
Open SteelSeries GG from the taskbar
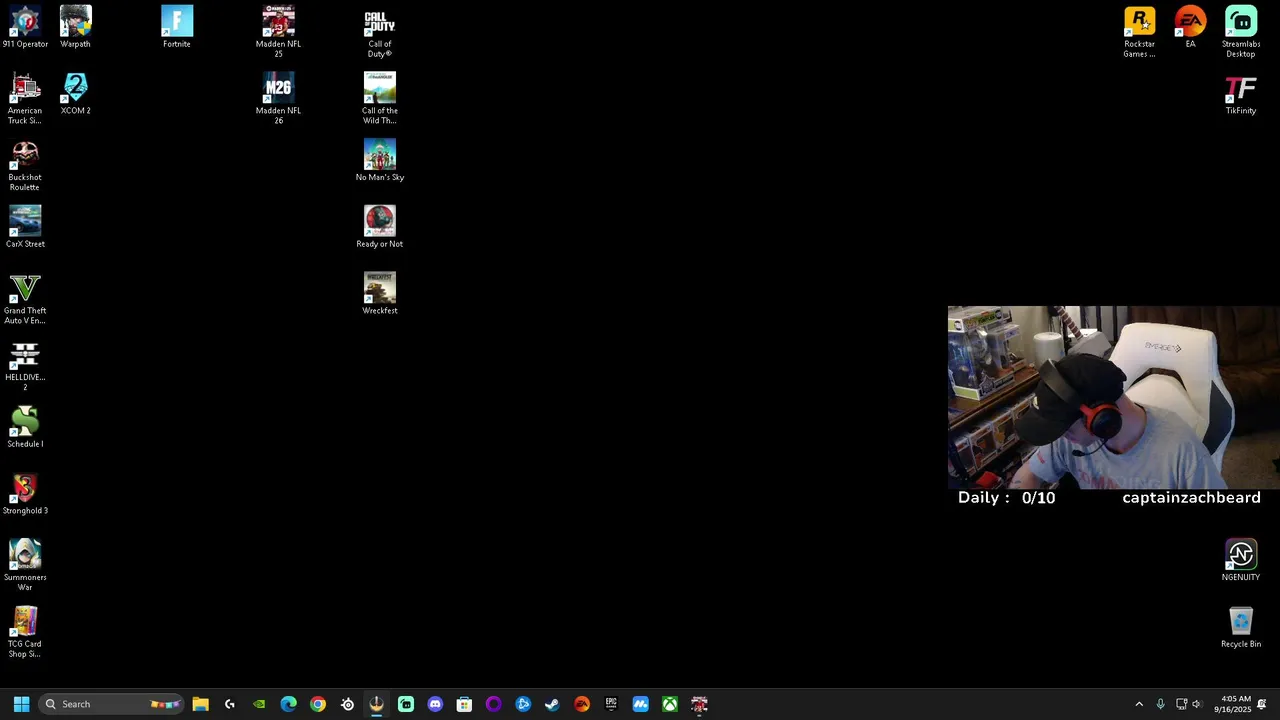[x=347, y=704]
